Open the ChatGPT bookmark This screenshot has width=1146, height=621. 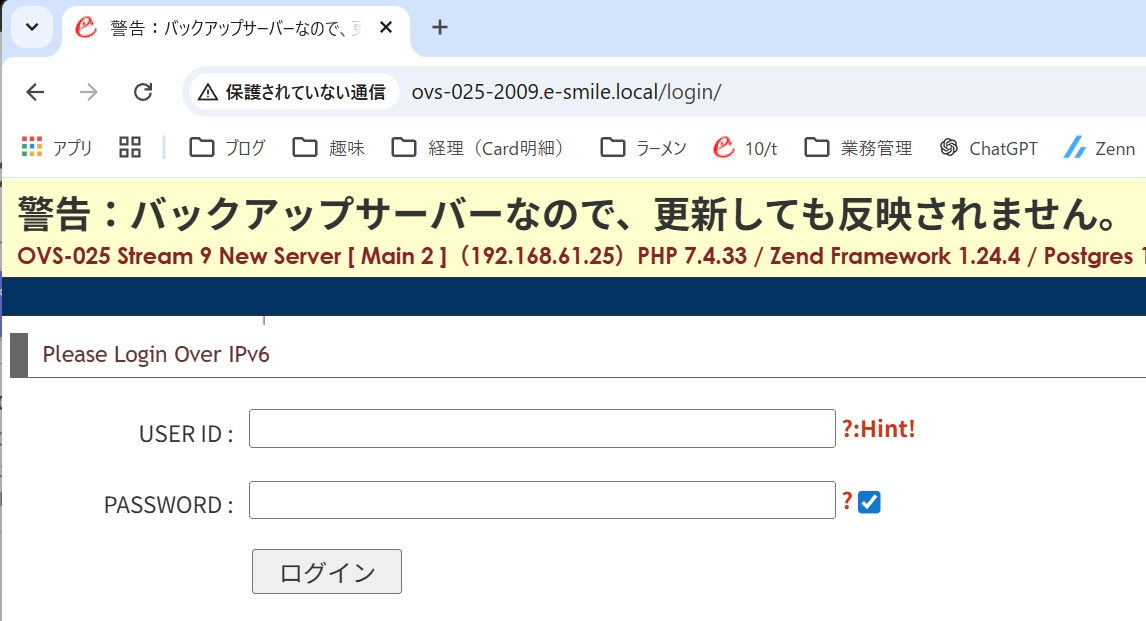point(988,148)
